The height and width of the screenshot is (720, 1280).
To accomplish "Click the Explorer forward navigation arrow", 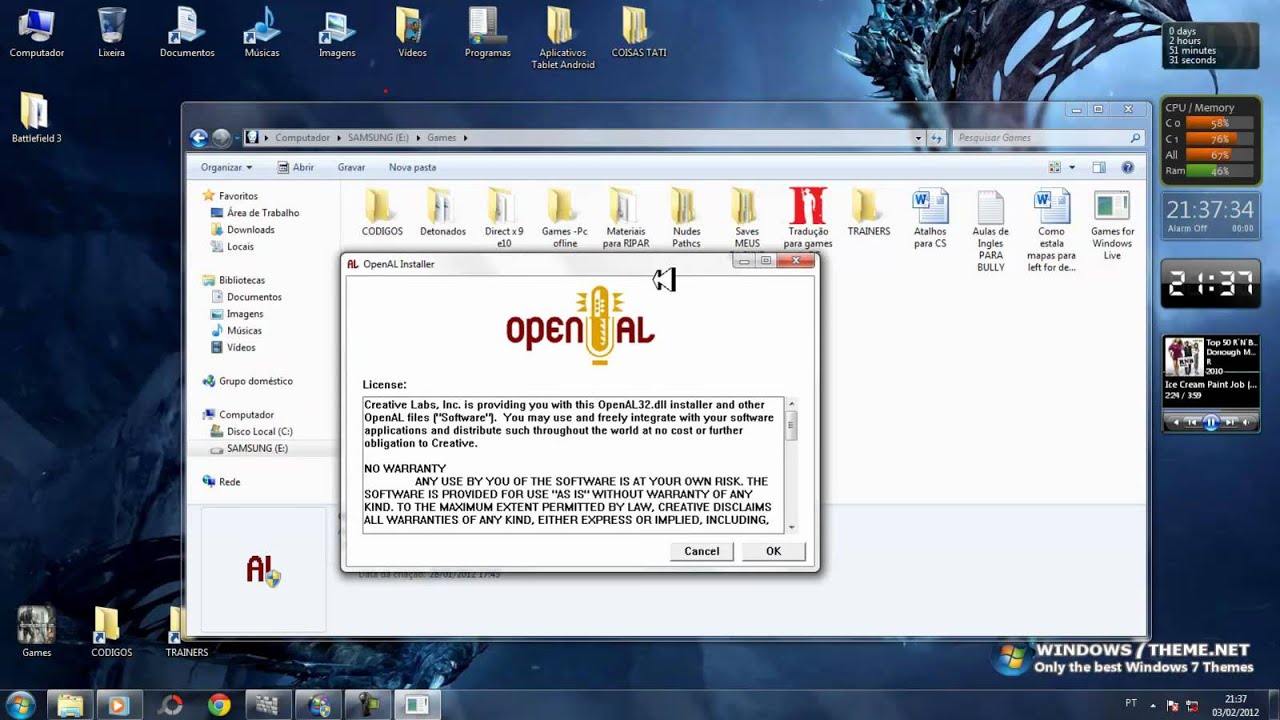I will tap(221, 138).
